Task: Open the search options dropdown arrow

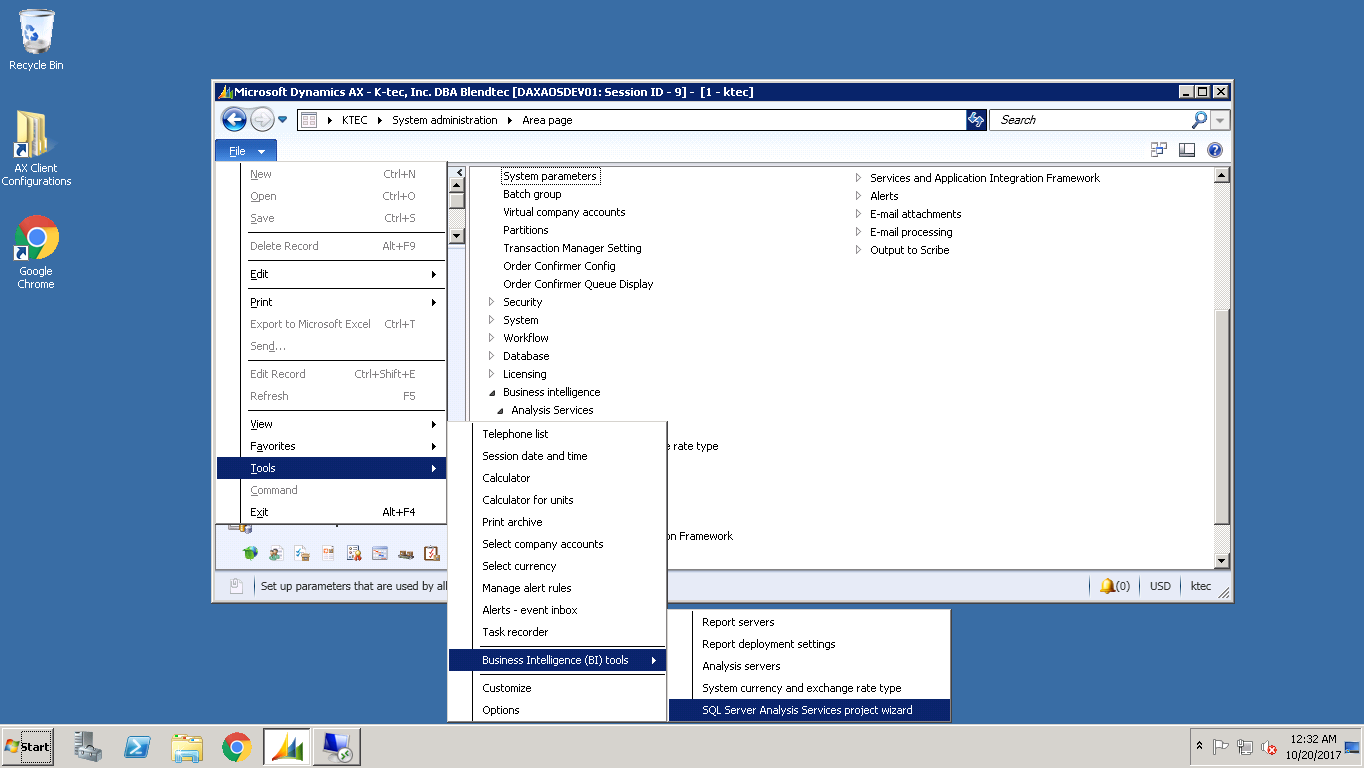Action: click(x=1220, y=120)
